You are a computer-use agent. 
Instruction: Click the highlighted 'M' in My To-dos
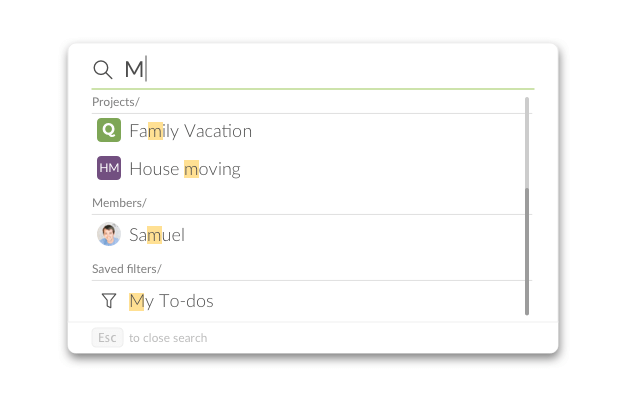(136, 301)
